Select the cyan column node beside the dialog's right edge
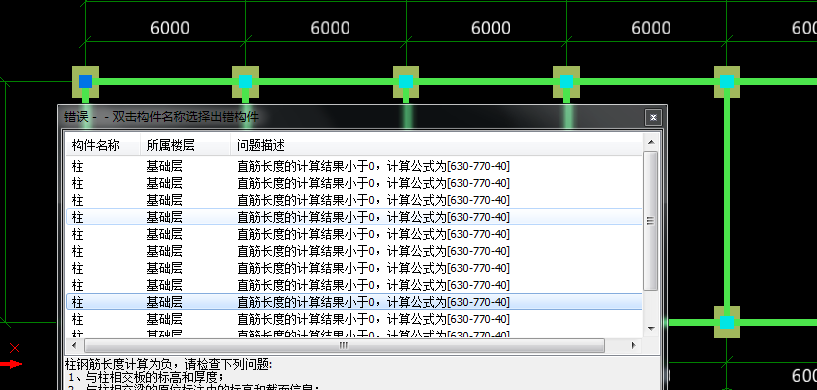This screenshot has width=817, height=390. [727, 322]
